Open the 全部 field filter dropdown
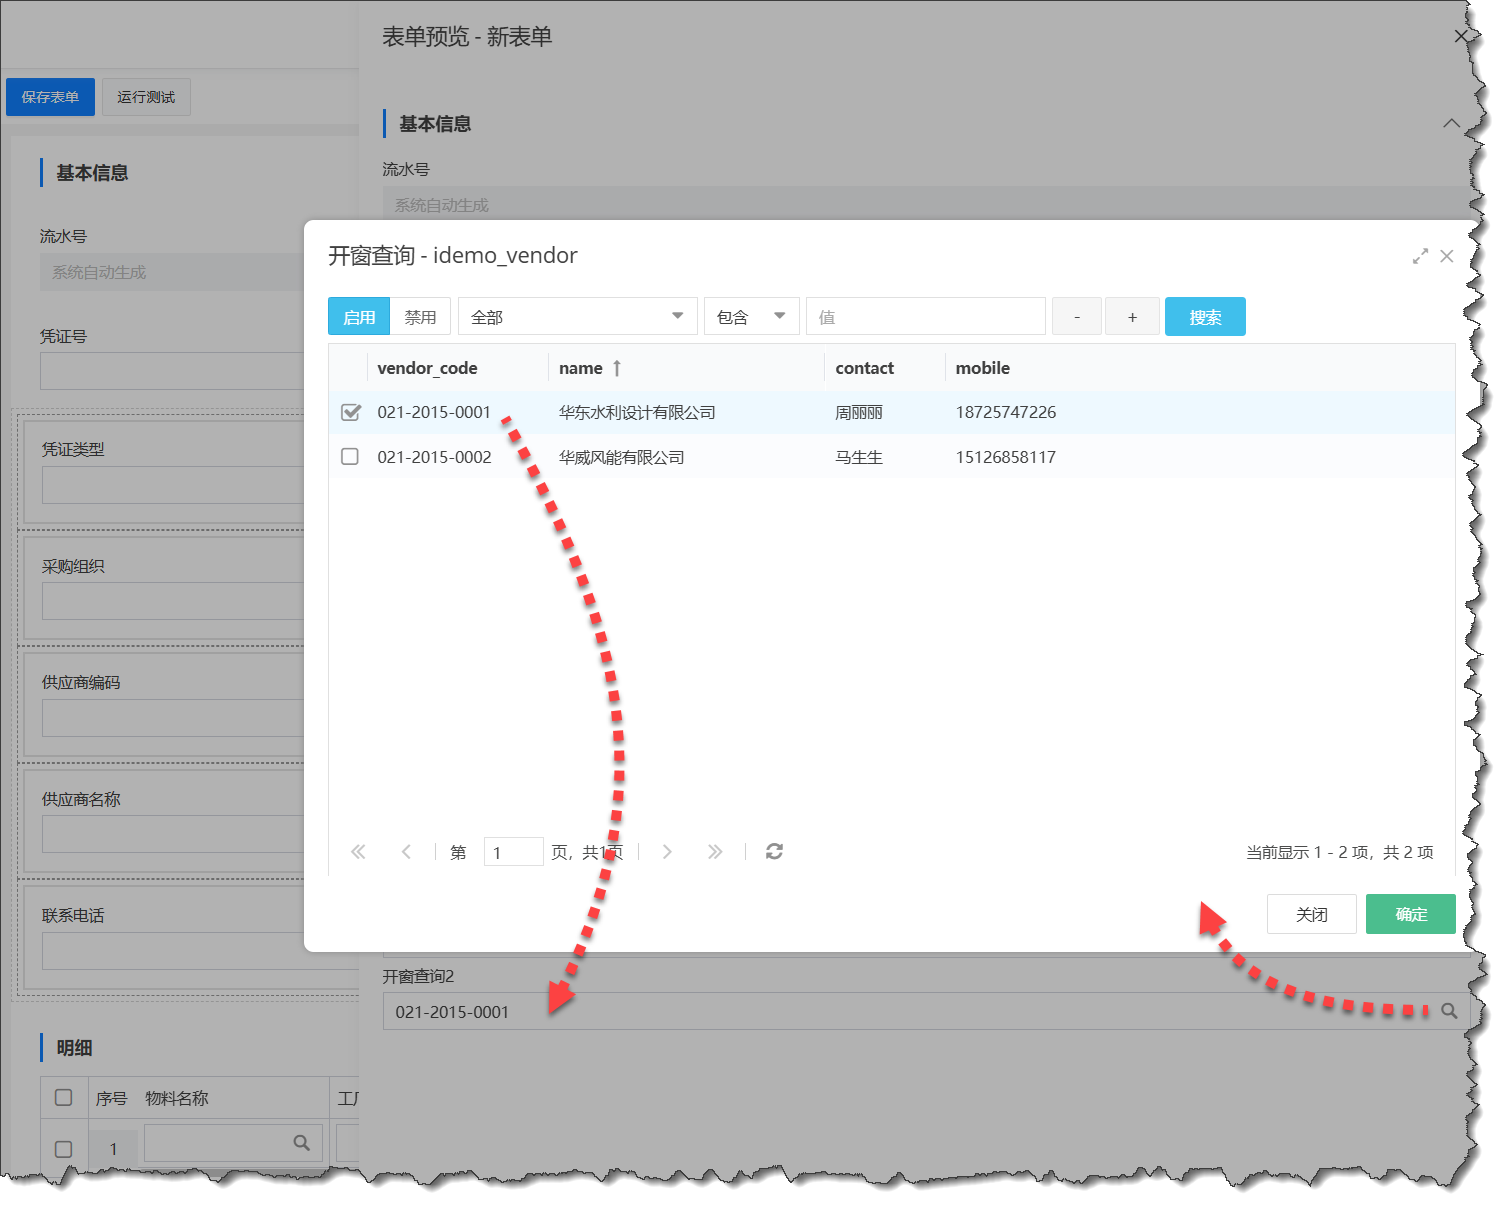The image size is (1509, 1210). pyautogui.click(x=577, y=317)
